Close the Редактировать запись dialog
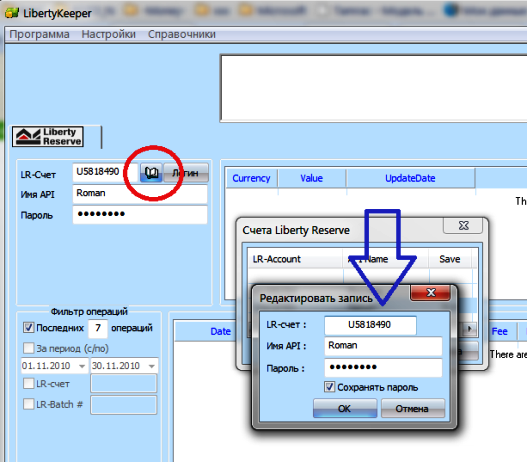527x462 pixels. (431, 292)
